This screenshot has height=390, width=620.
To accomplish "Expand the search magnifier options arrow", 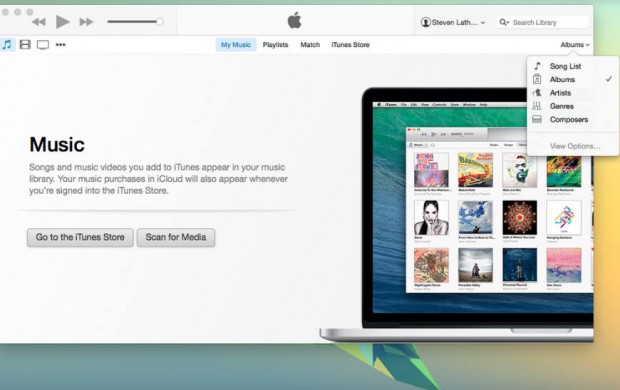I will pyautogui.click(x=504, y=23).
